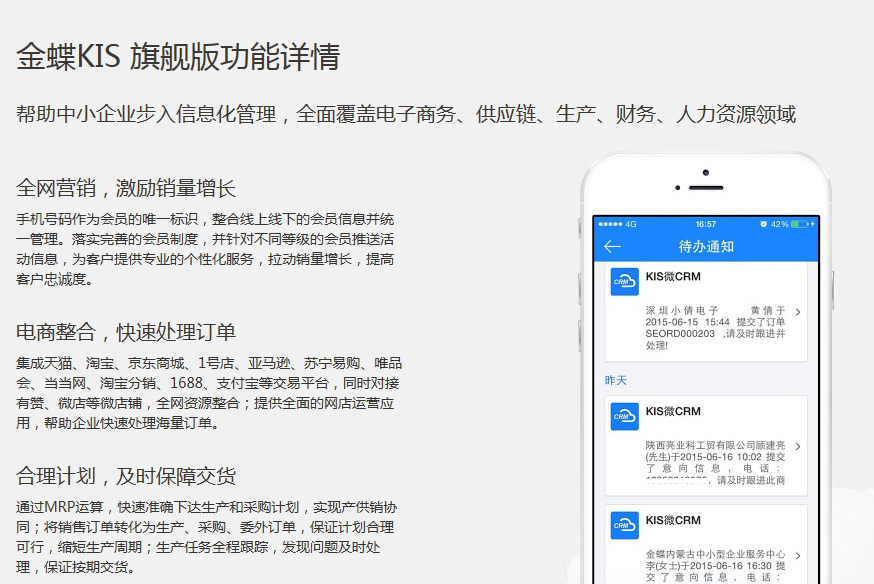Open the chevron on the 金蝶内蒙古 notification
Viewport: 874px width, 584px height.
click(798, 556)
